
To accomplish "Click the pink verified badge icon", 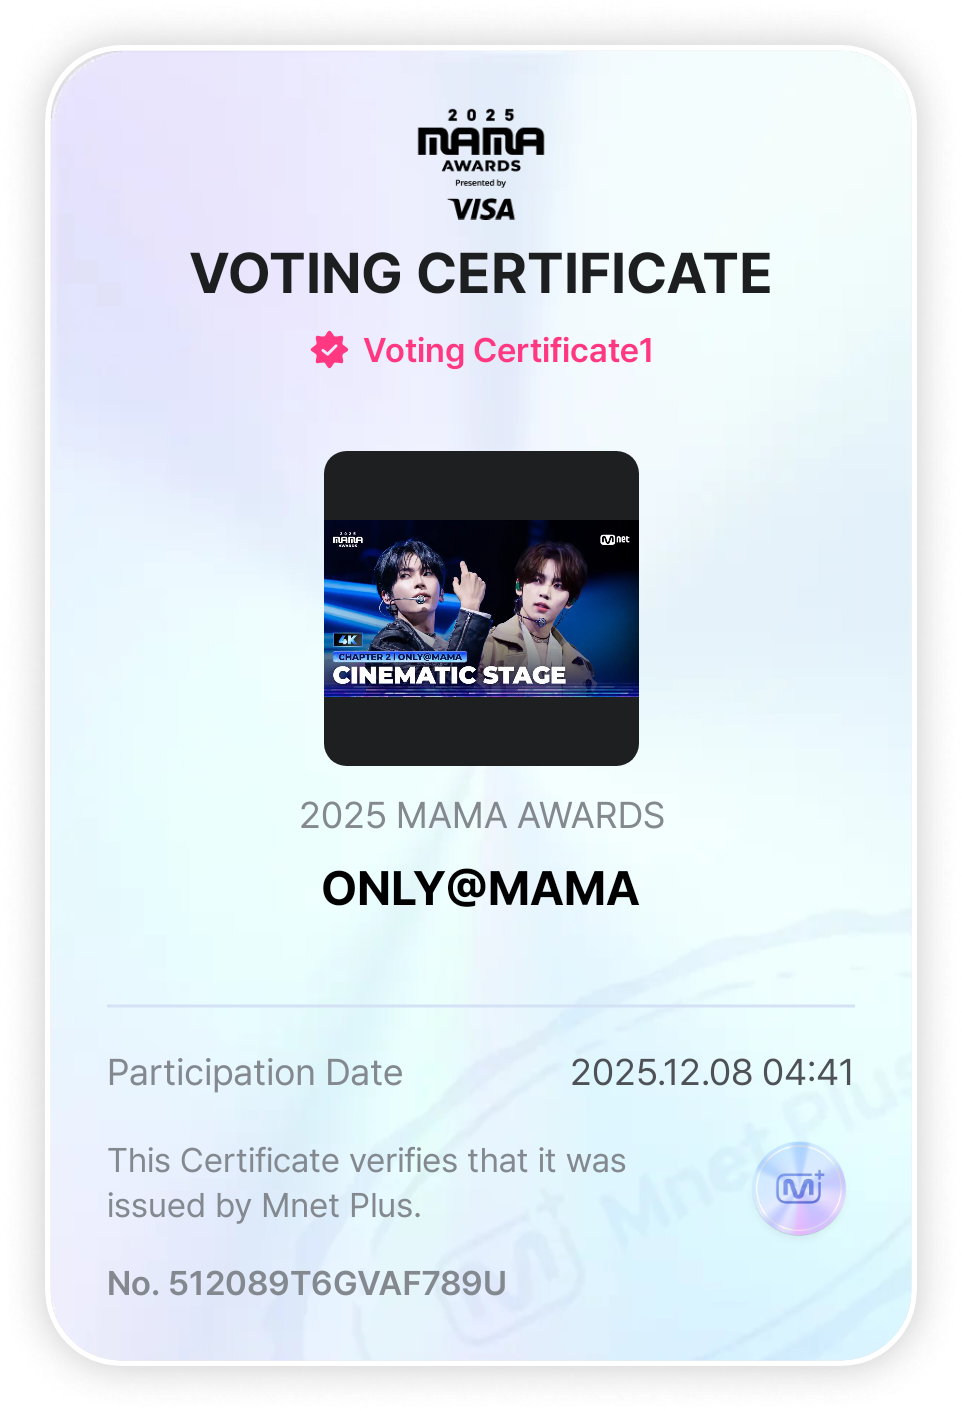I will tap(329, 350).
